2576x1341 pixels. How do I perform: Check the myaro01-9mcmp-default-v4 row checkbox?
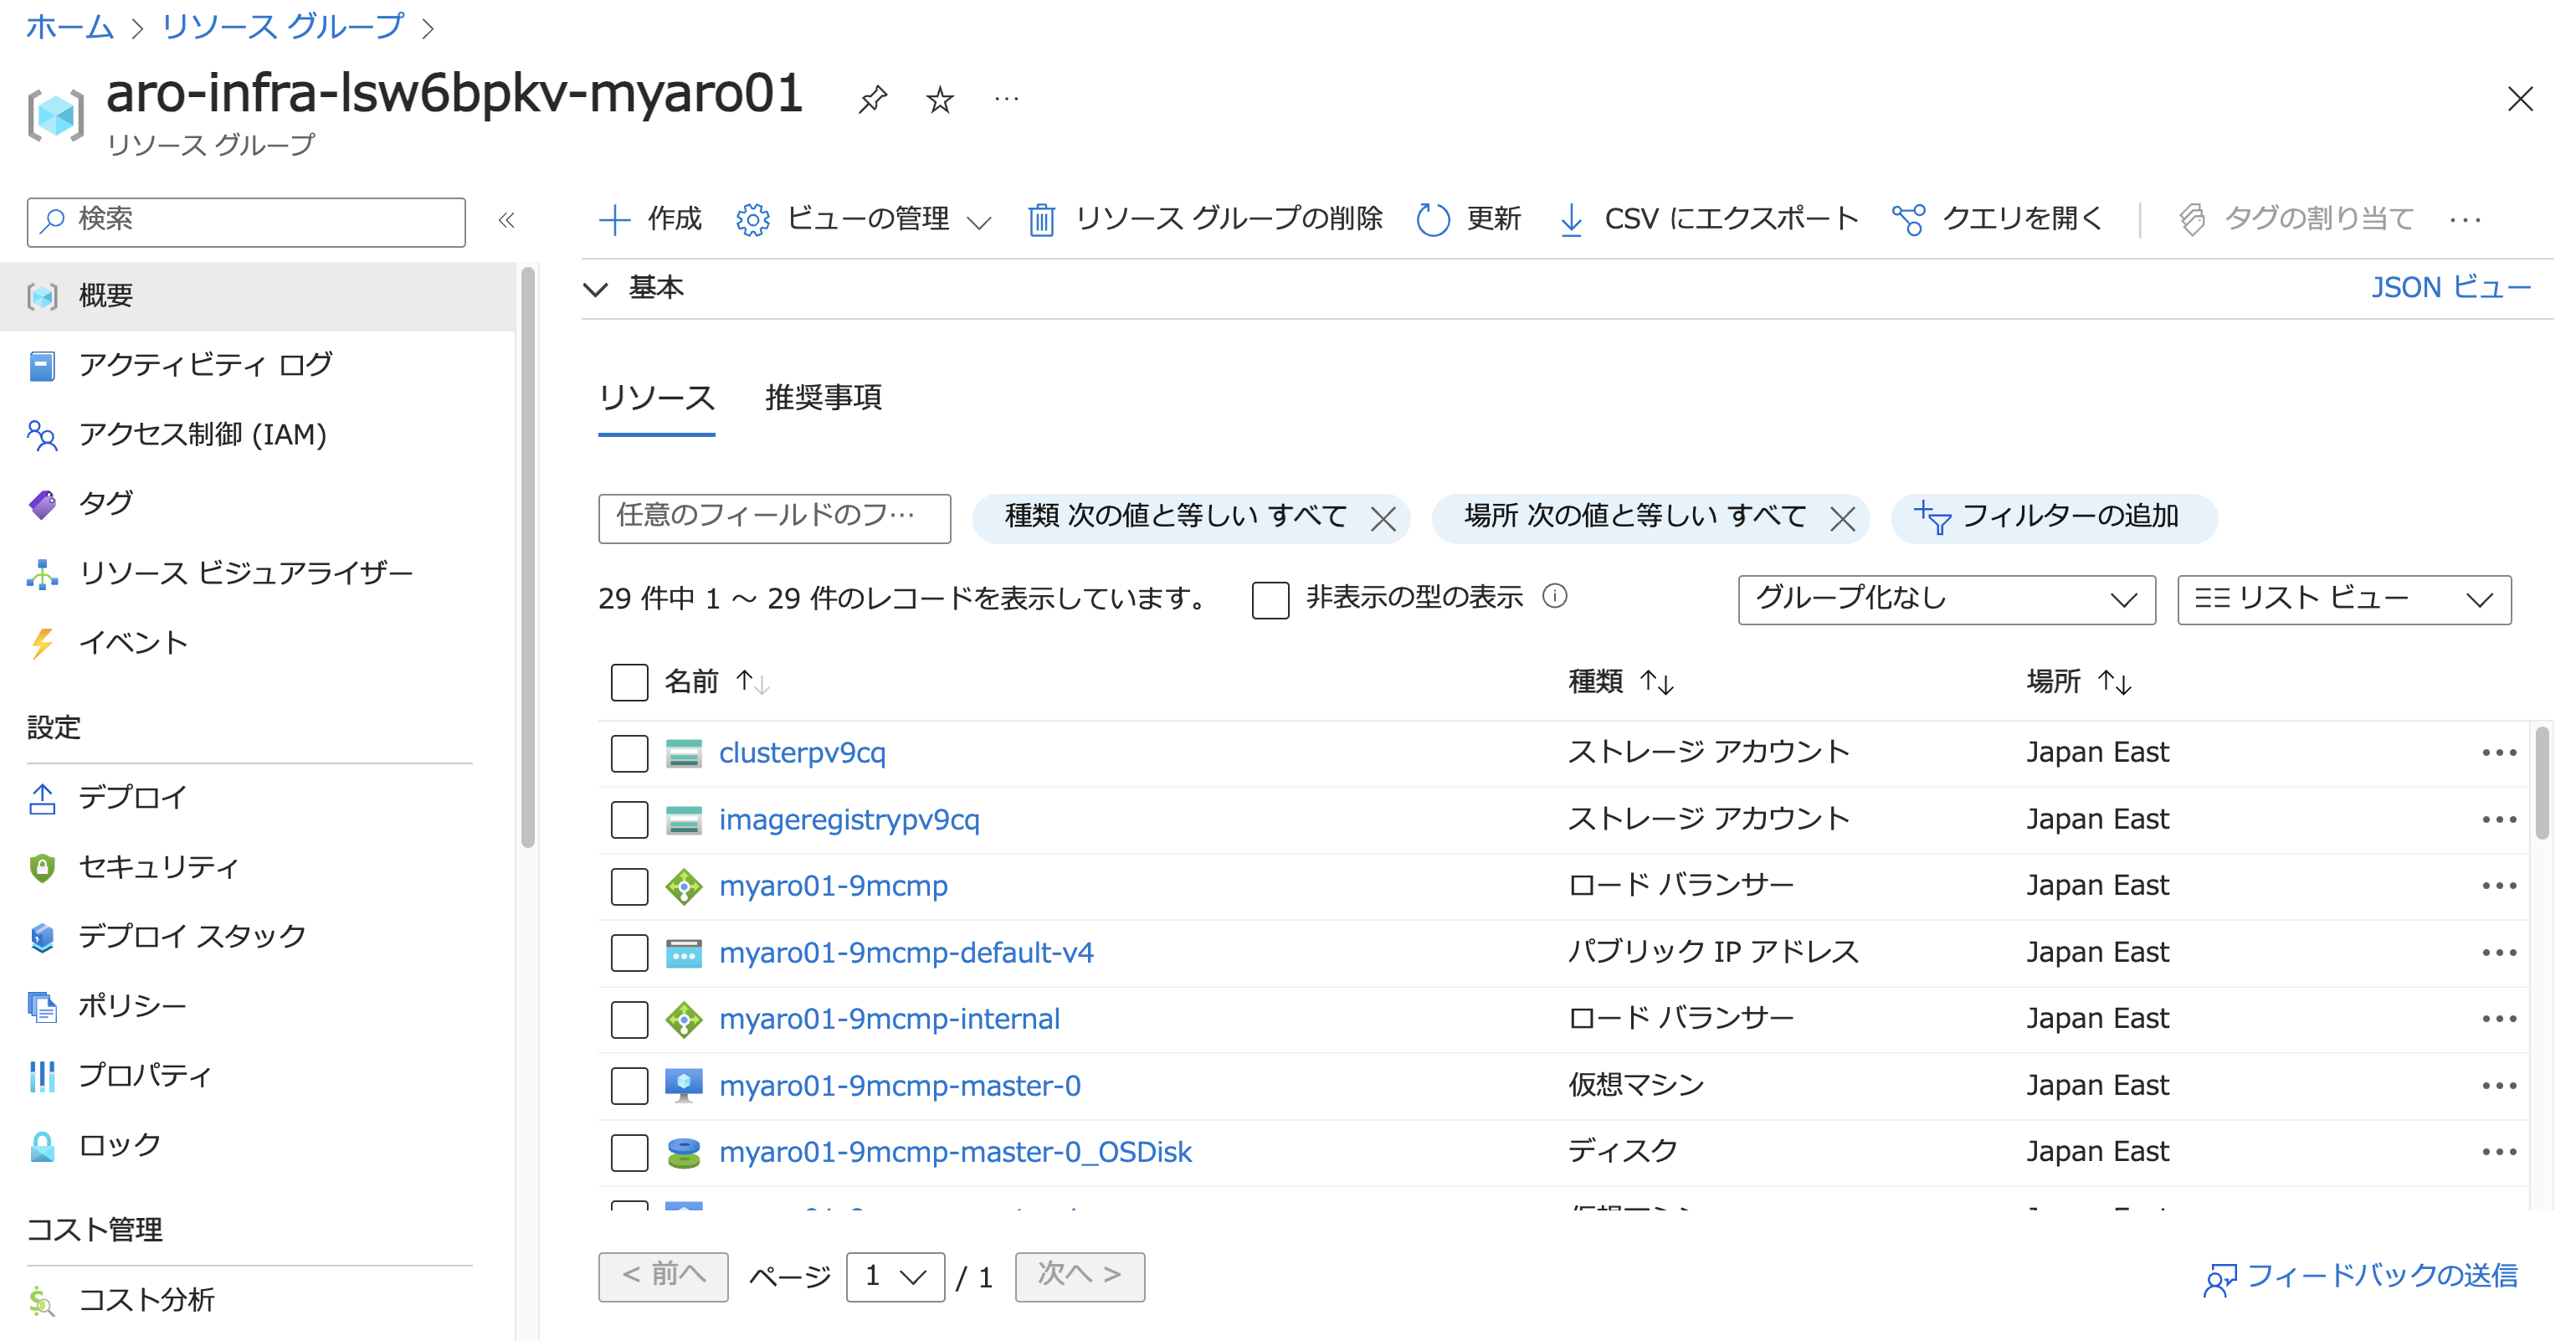(x=629, y=952)
